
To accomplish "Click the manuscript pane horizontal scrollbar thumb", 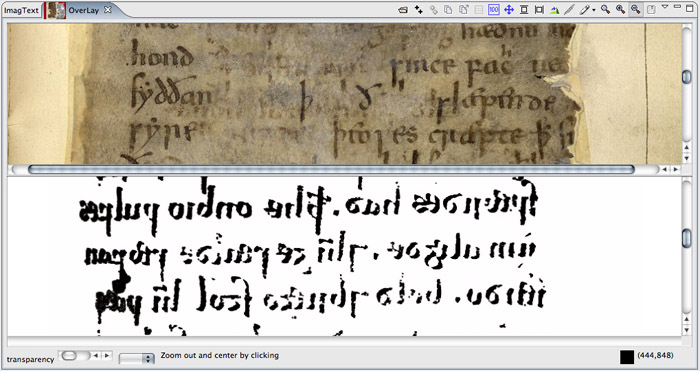I will pos(331,169).
